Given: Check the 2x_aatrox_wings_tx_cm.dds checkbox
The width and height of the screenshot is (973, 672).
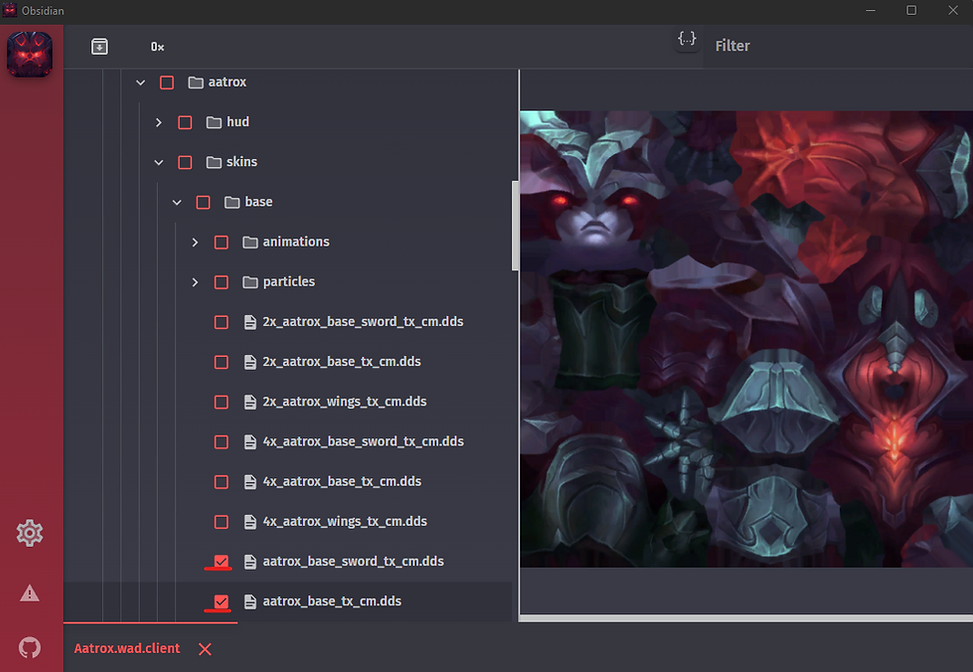Looking at the screenshot, I should pos(221,402).
